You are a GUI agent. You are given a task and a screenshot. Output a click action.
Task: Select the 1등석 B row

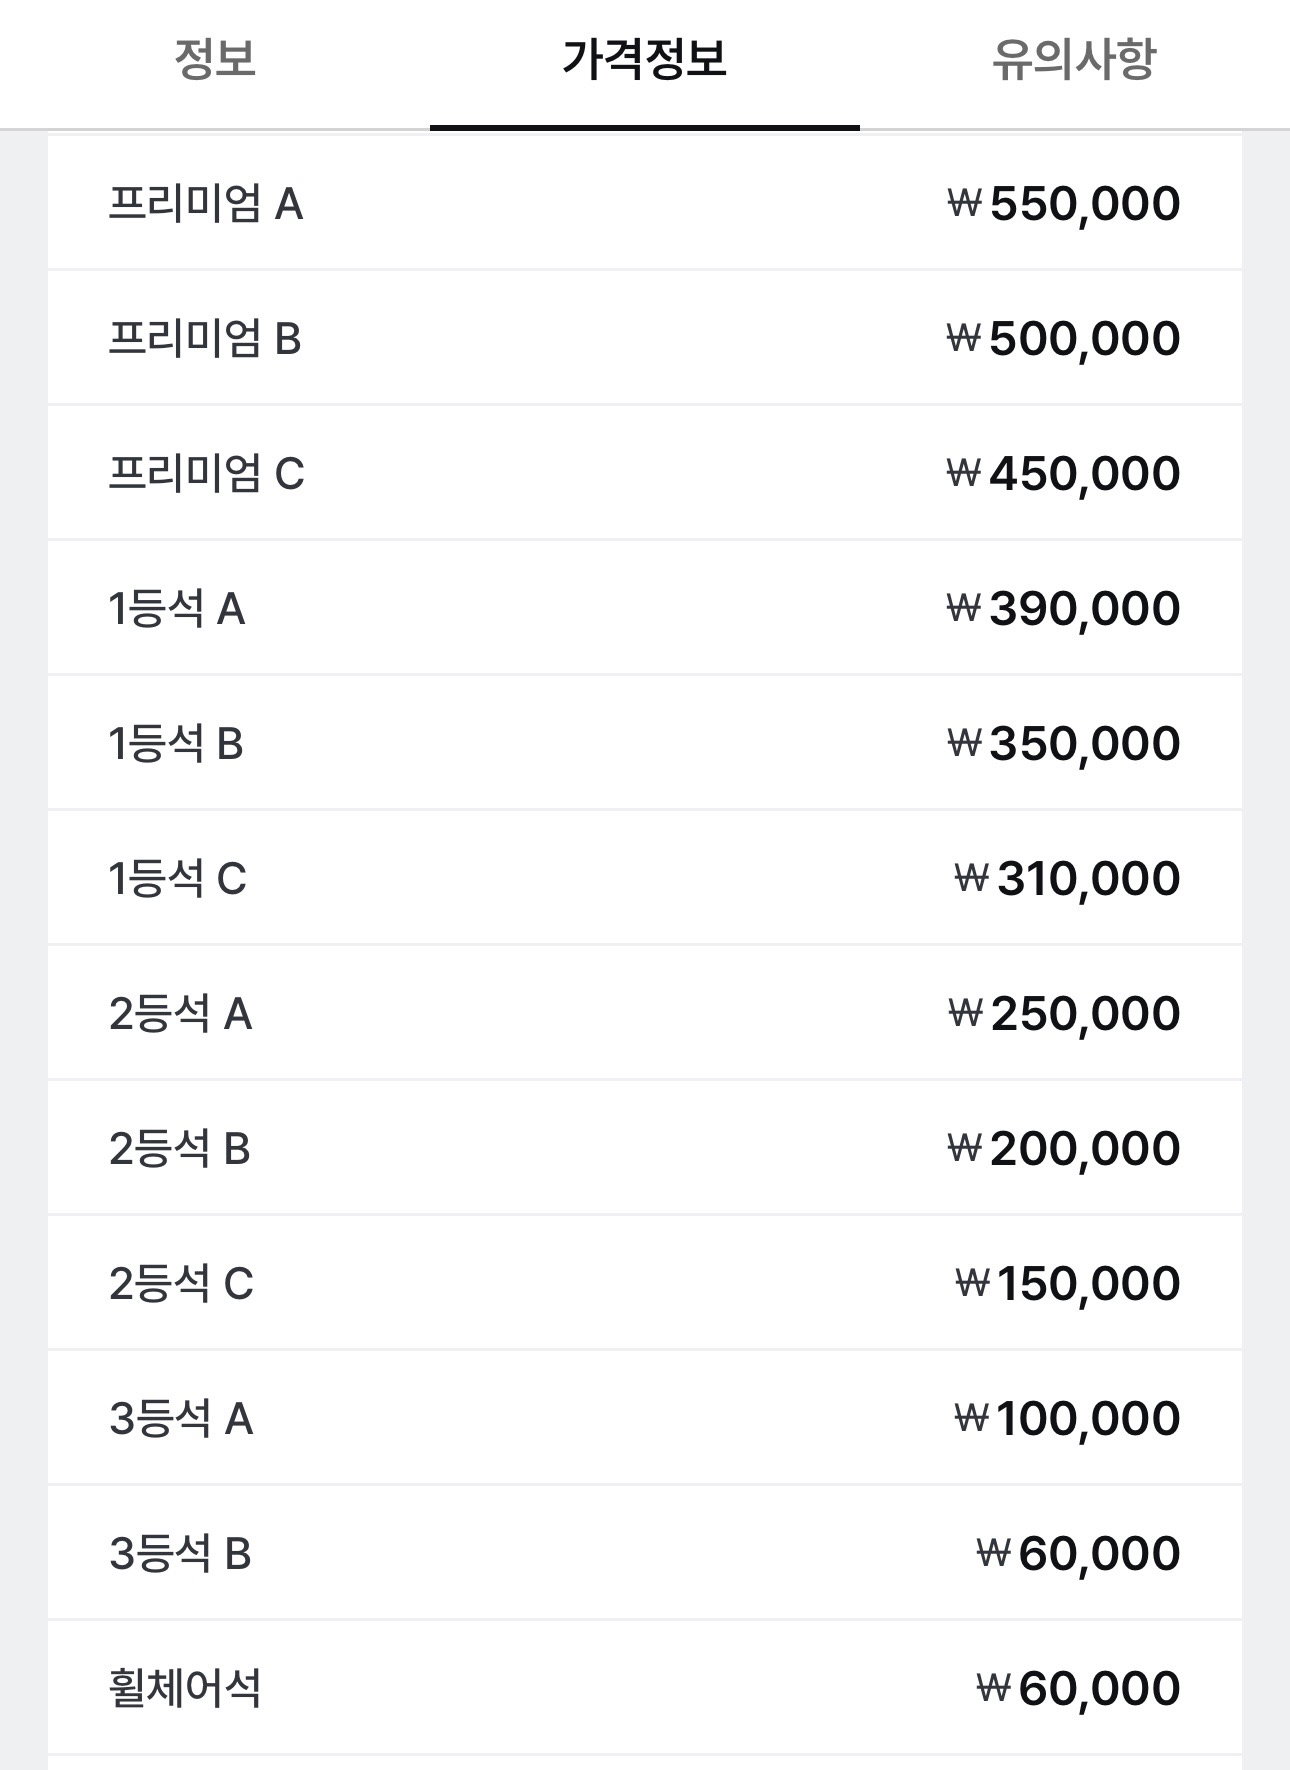tap(645, 743)
